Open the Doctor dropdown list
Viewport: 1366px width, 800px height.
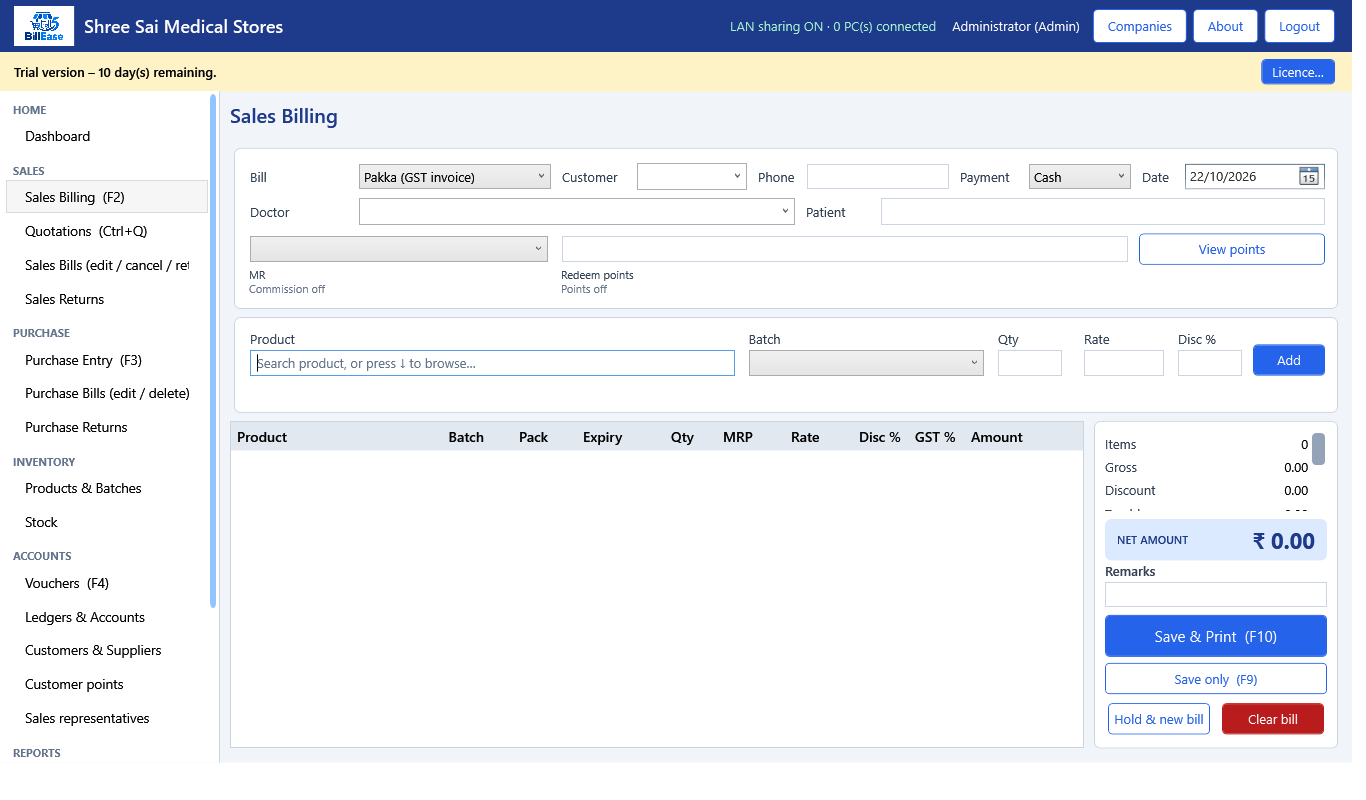(x=577, y=212)
